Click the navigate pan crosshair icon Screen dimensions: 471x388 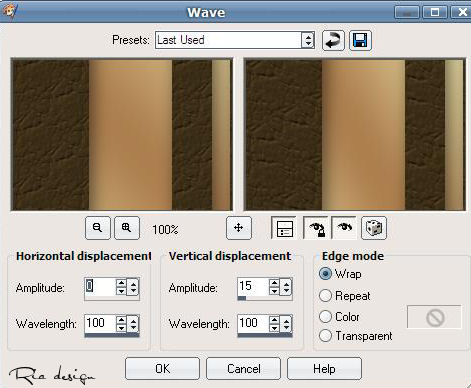click(239, 228)
